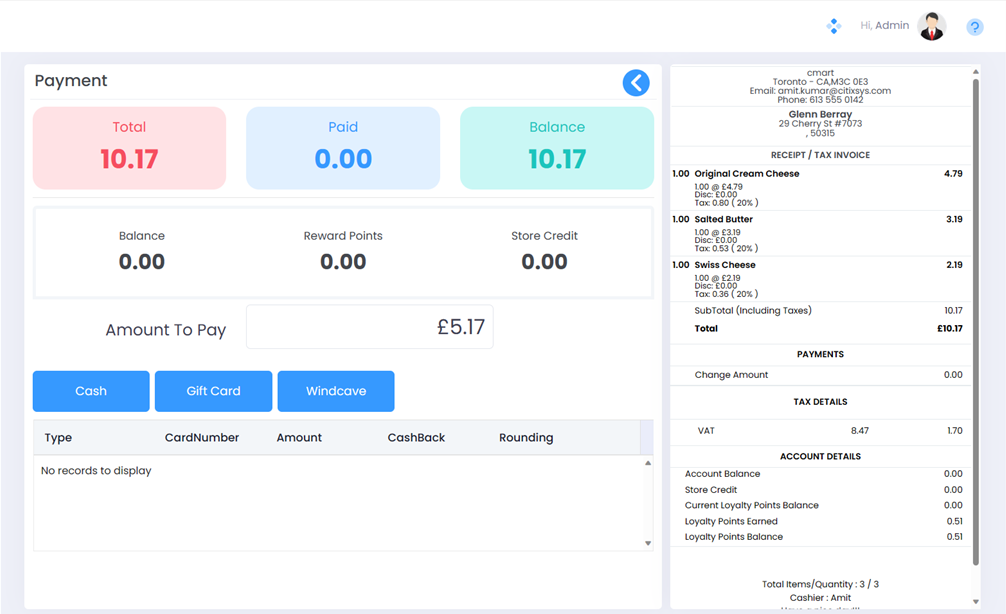Viewport: 1006px width, 614px height.
Task: Choose the Gift Card payment button
Action: point(213,391)
